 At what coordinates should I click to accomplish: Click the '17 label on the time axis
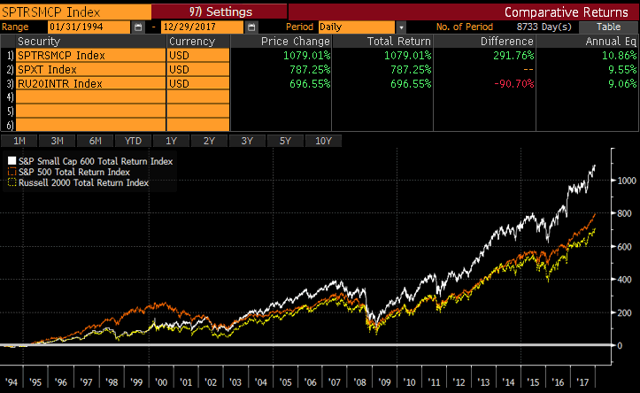coord(582,382)
